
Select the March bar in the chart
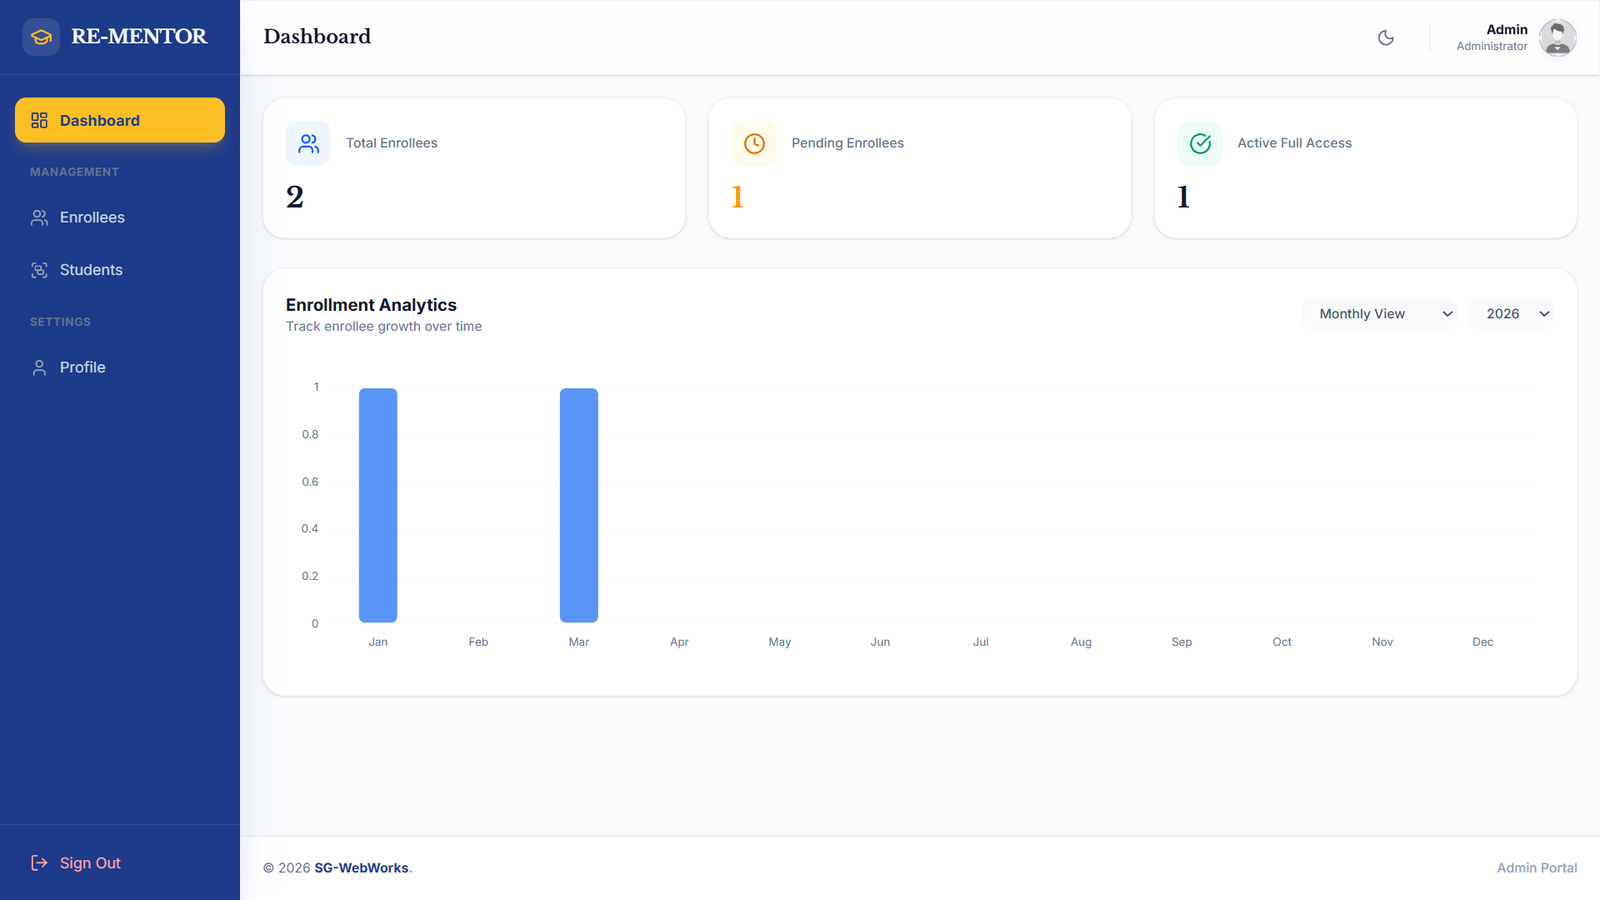tap(579, 505)
